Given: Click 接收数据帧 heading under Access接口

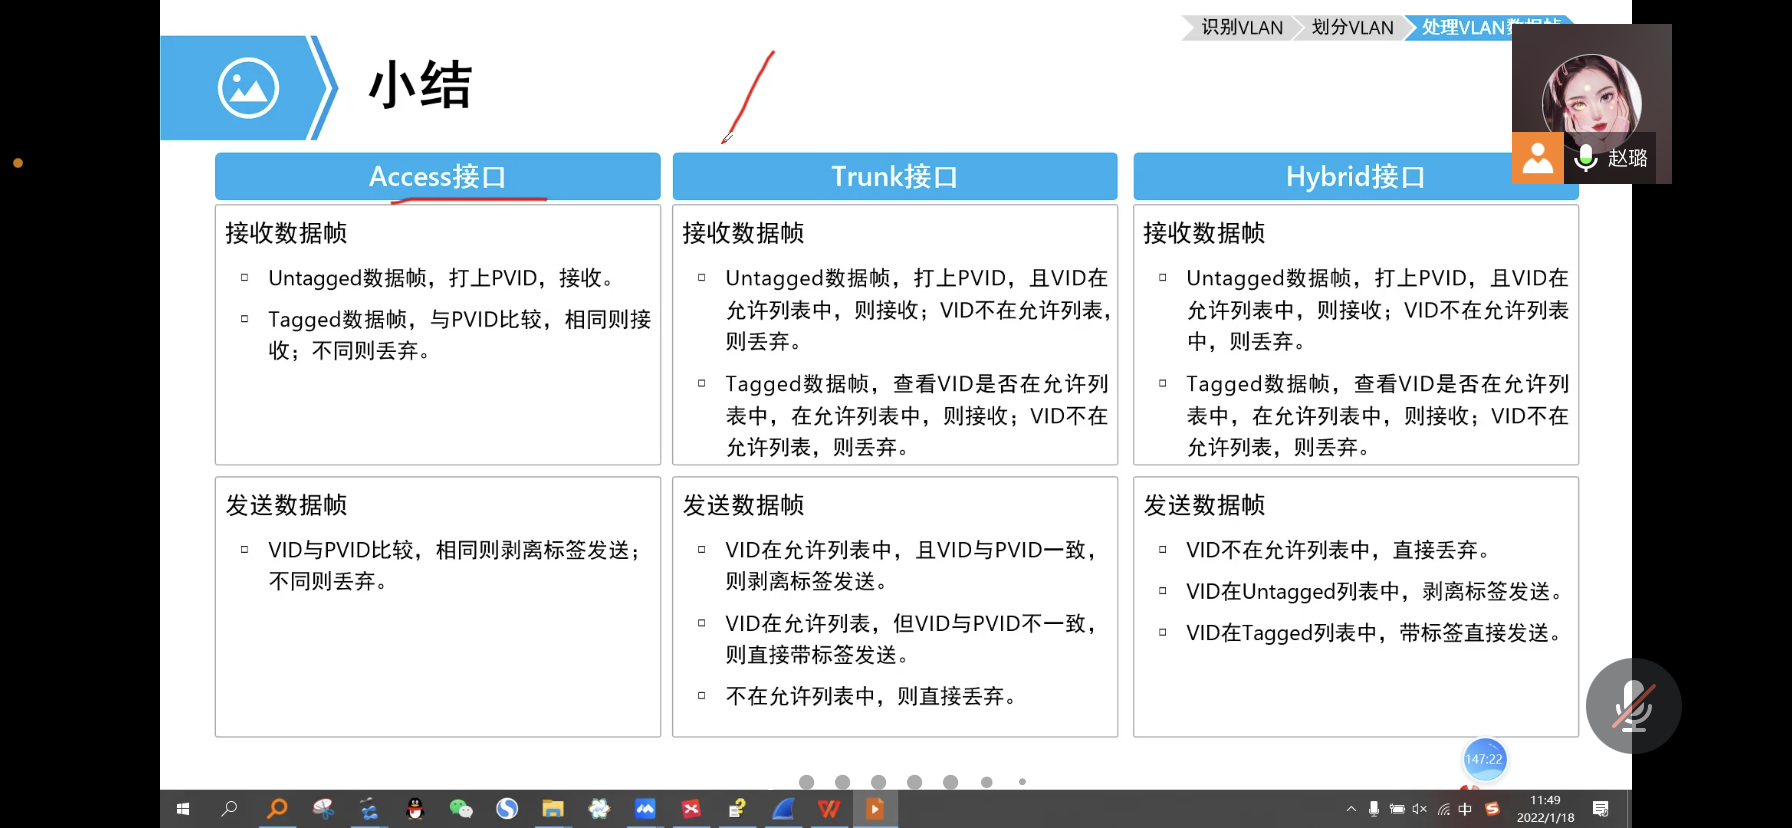Looking at the screenshot, I should (286, 233).
